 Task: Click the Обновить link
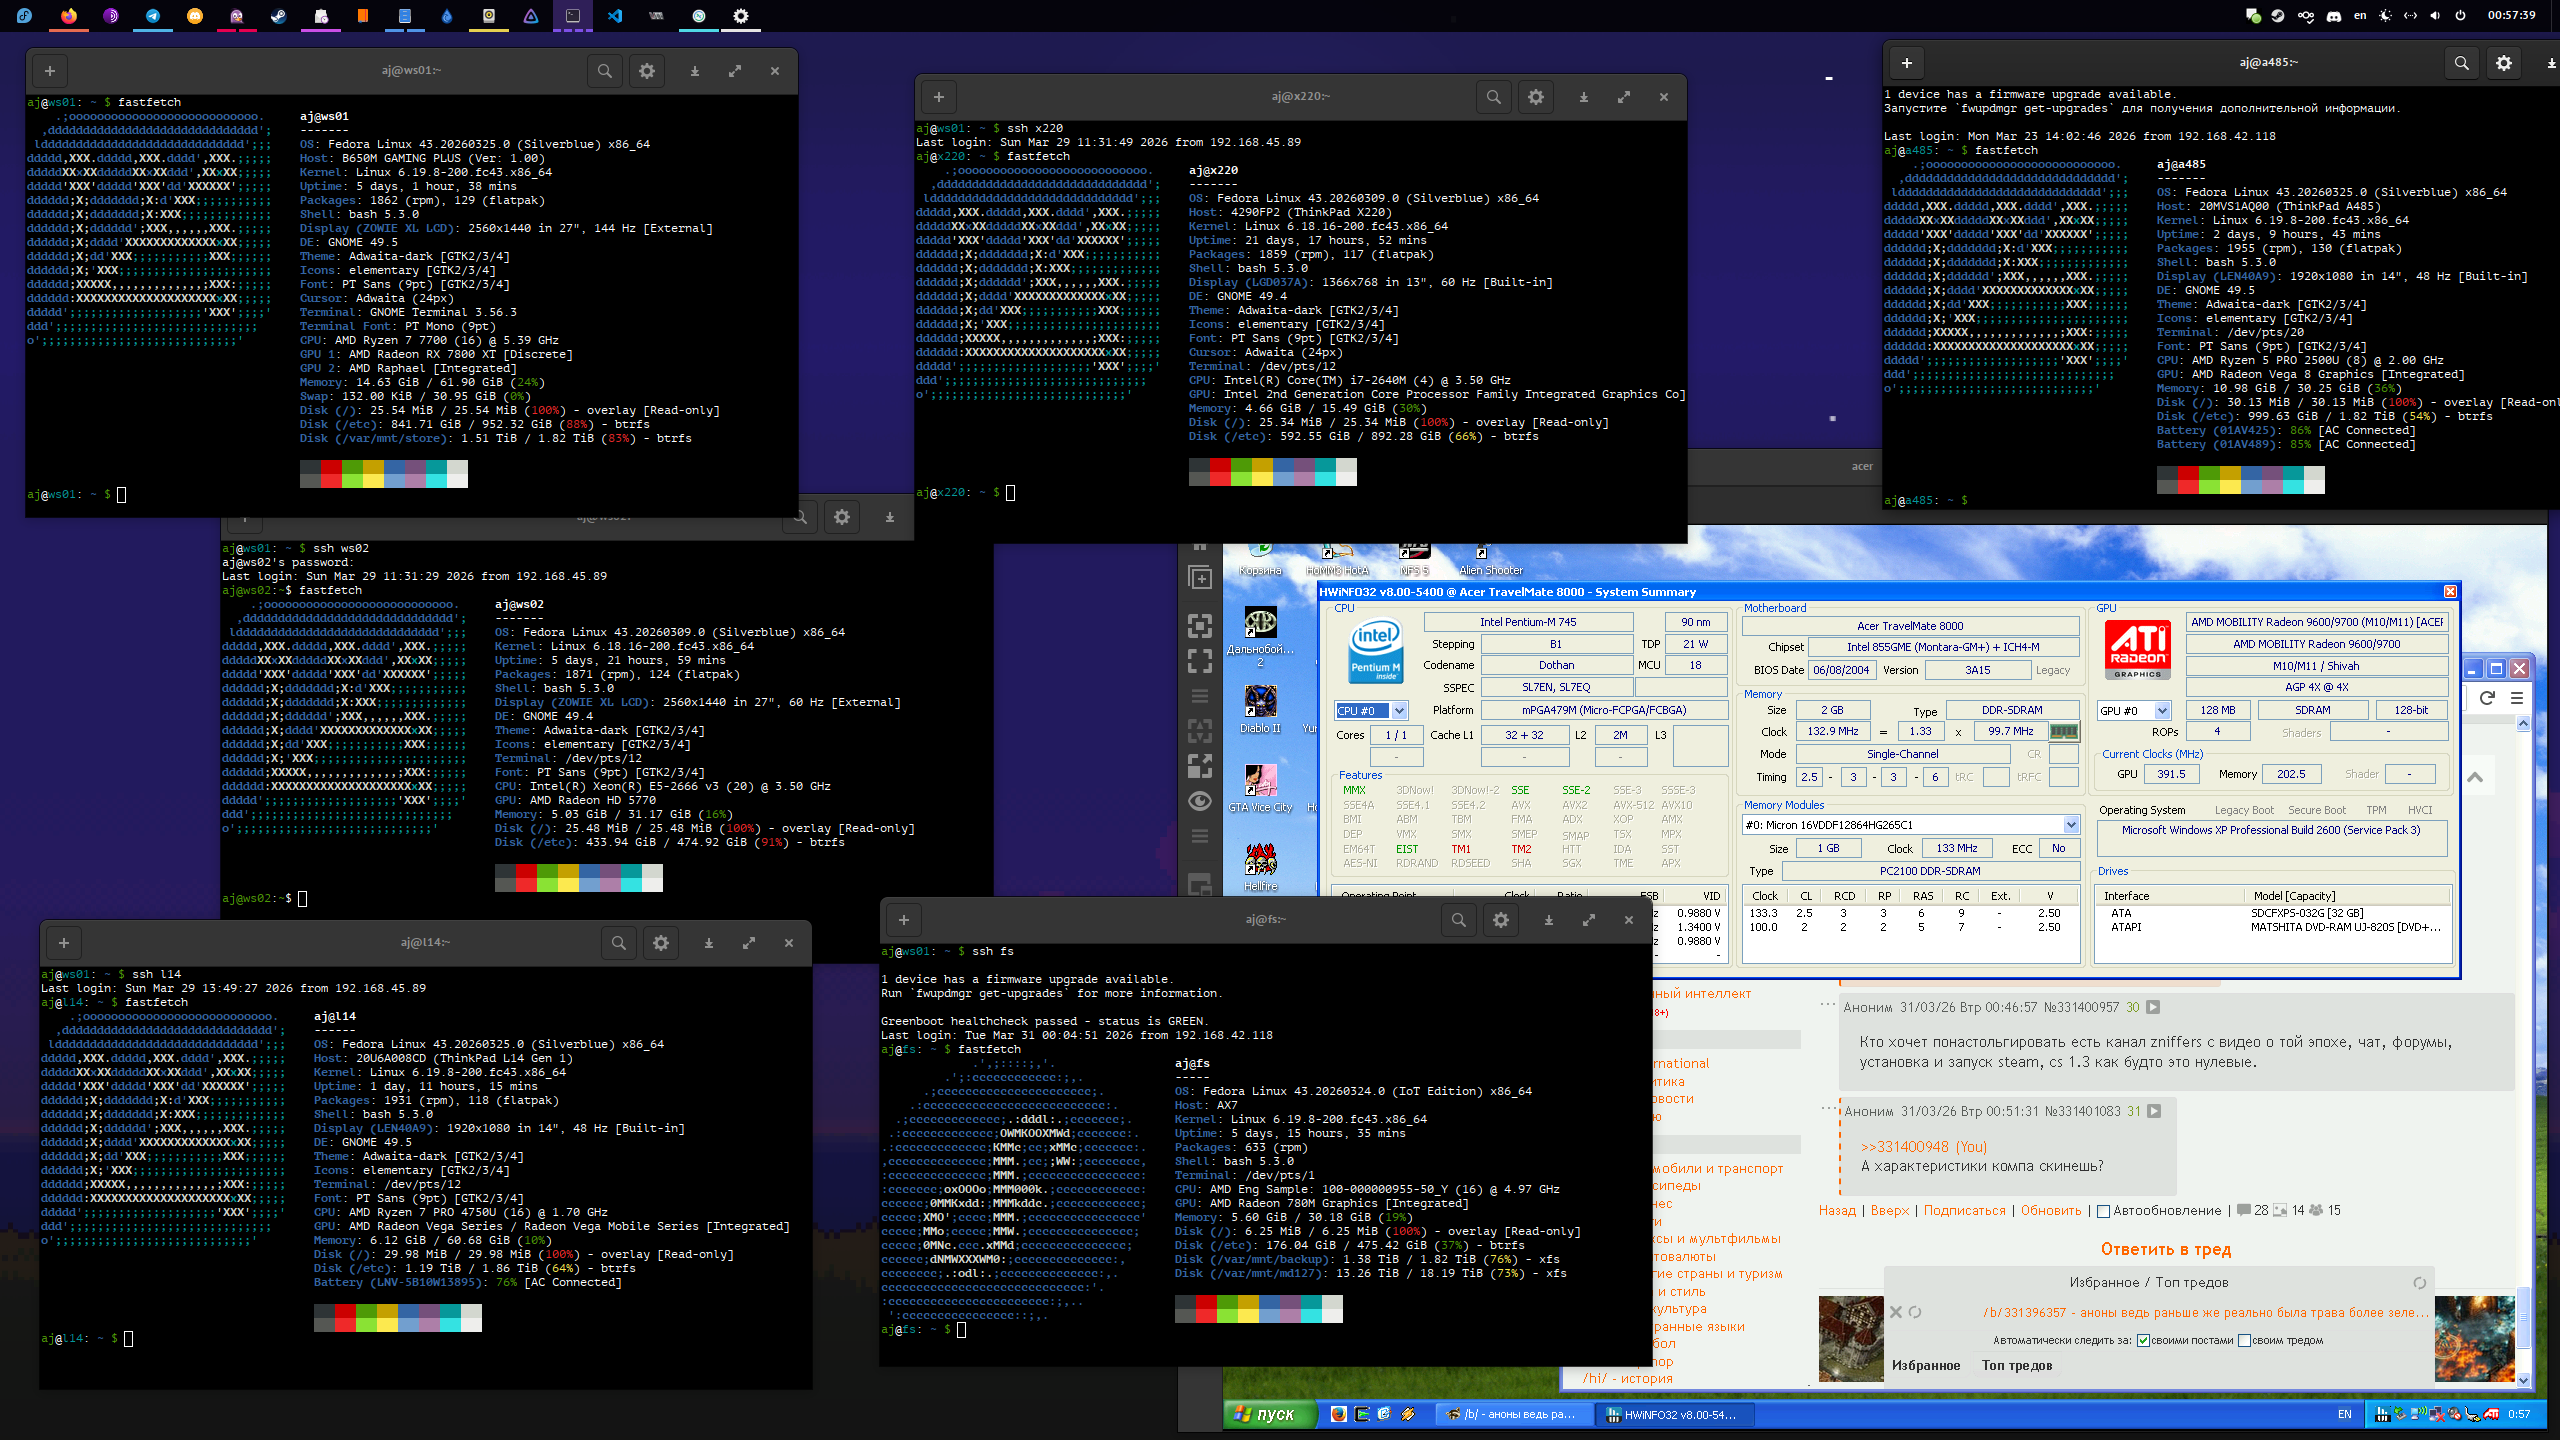pyautogui.click(x=2050, y=1211)
